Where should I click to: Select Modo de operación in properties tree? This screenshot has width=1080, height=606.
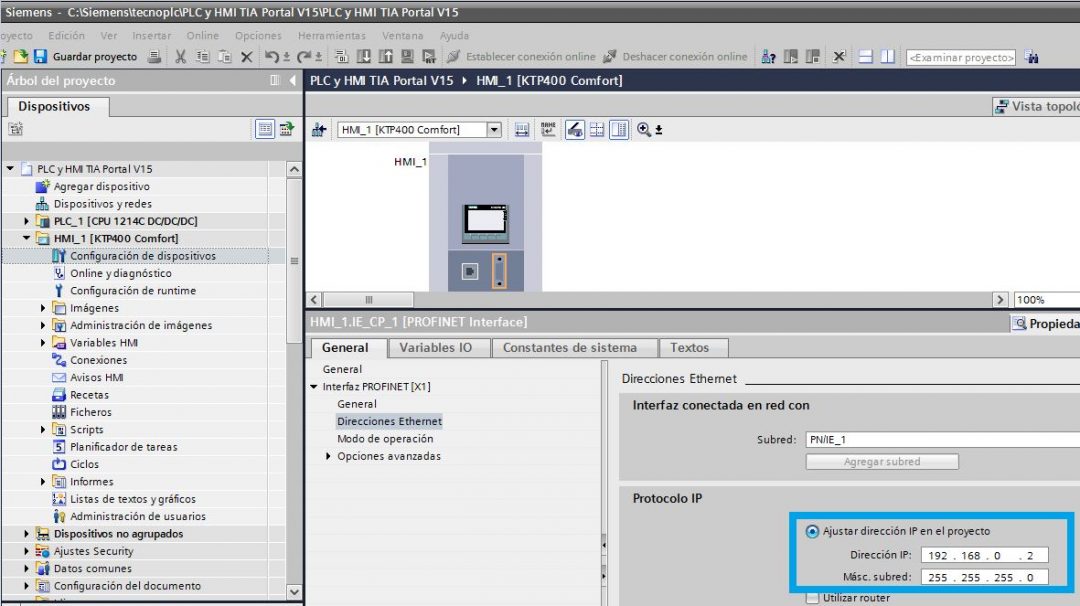385,439
